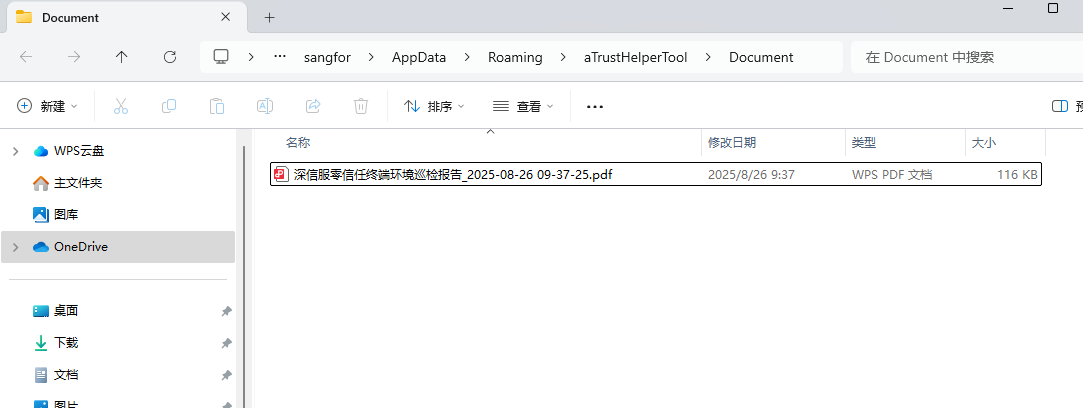Open the See more ellipsis menu in toolbar
This screenshot has height=408, width=1083.
point(595,106)
